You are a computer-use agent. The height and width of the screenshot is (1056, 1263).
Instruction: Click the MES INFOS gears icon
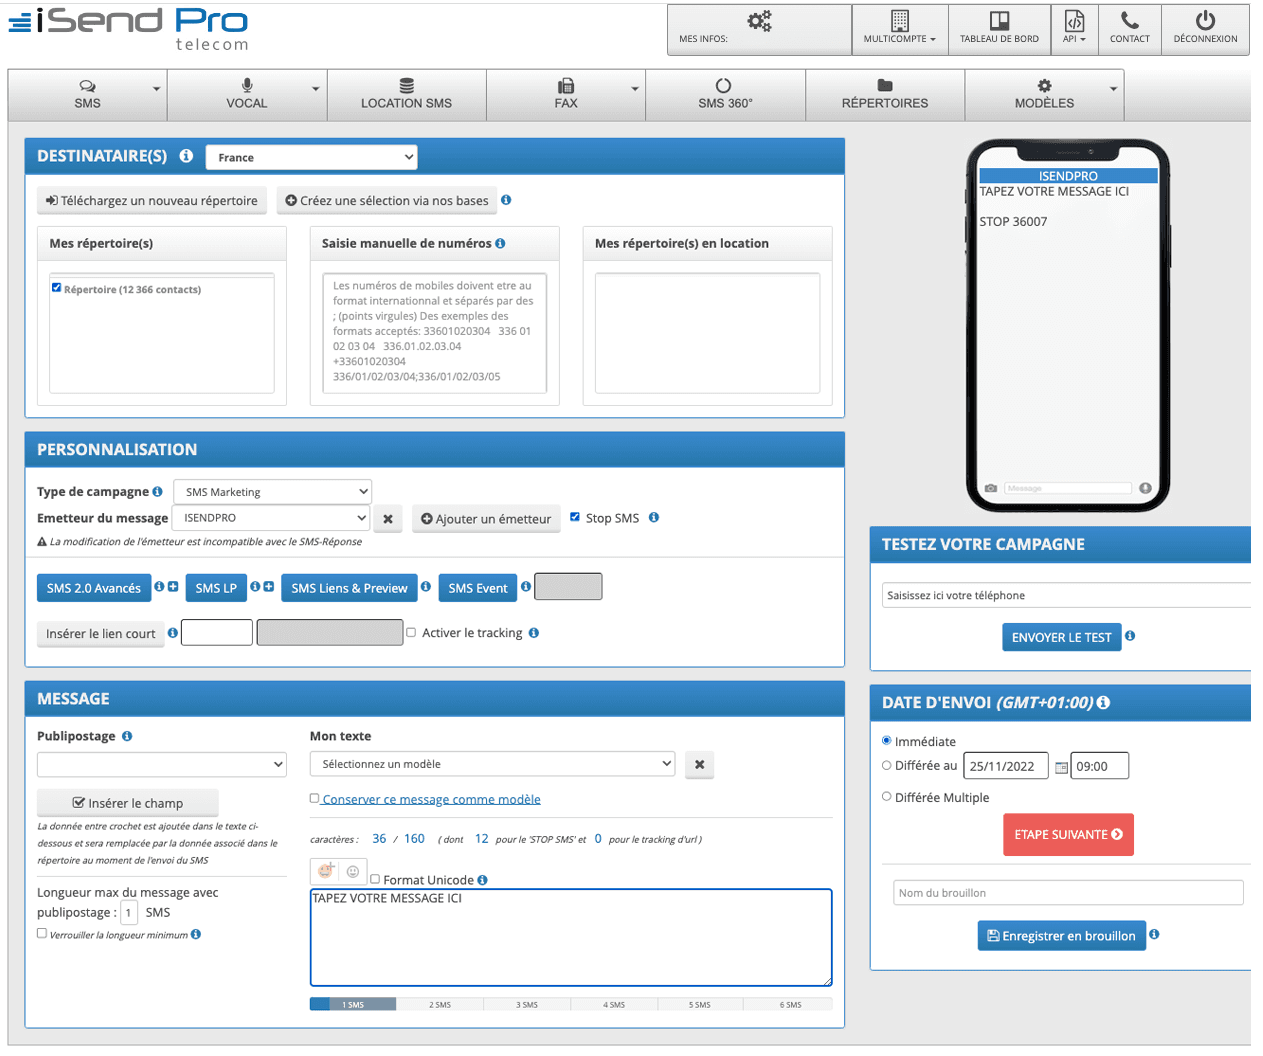pos(759,21)
